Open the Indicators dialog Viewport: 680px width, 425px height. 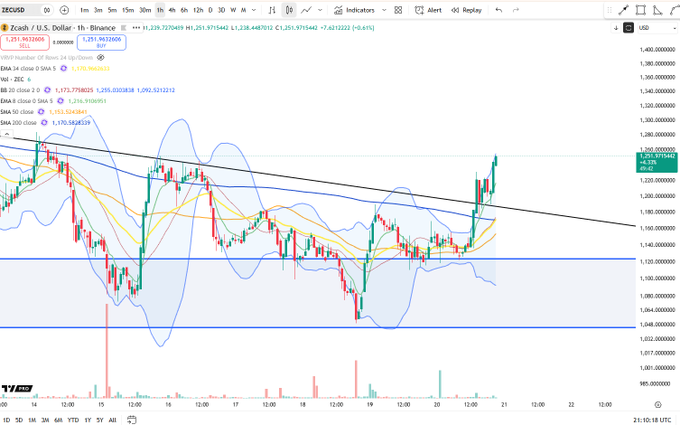pyautogui.click(x=354, y=10)
